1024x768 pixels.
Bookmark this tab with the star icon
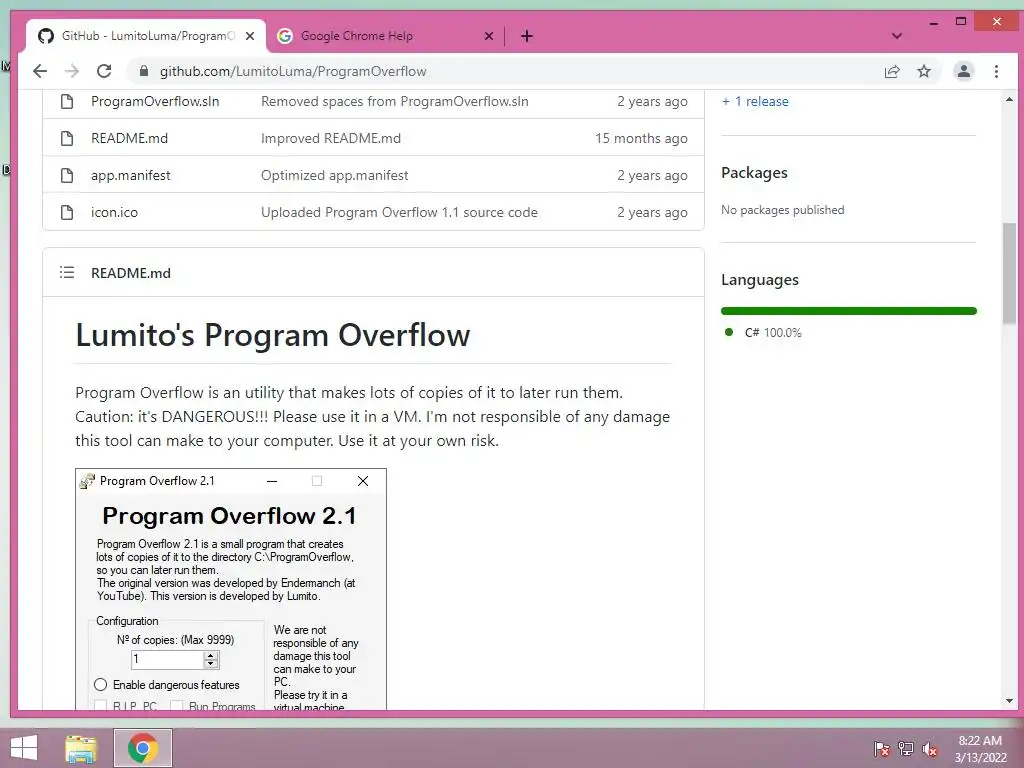tap(923, 71)
